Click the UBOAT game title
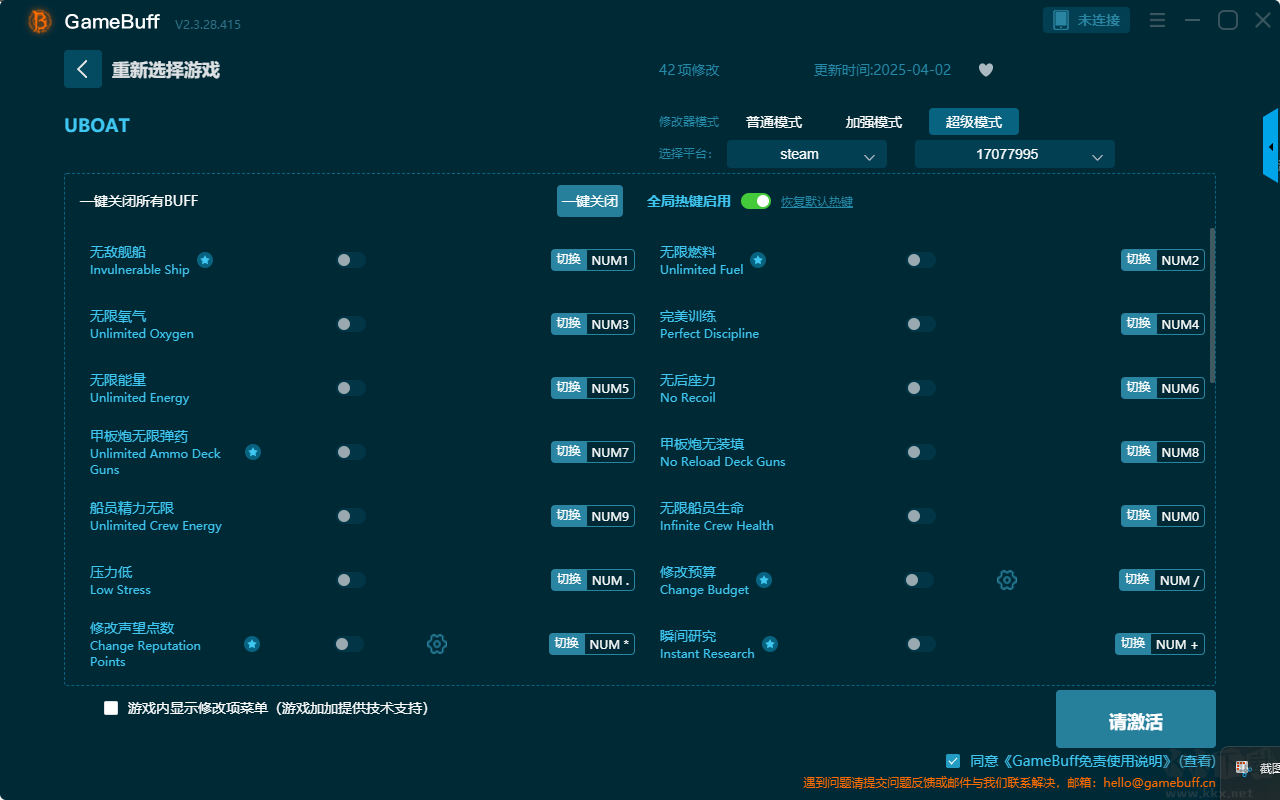This screenshot has width=1280, height=800. click(x=97, y=126)
